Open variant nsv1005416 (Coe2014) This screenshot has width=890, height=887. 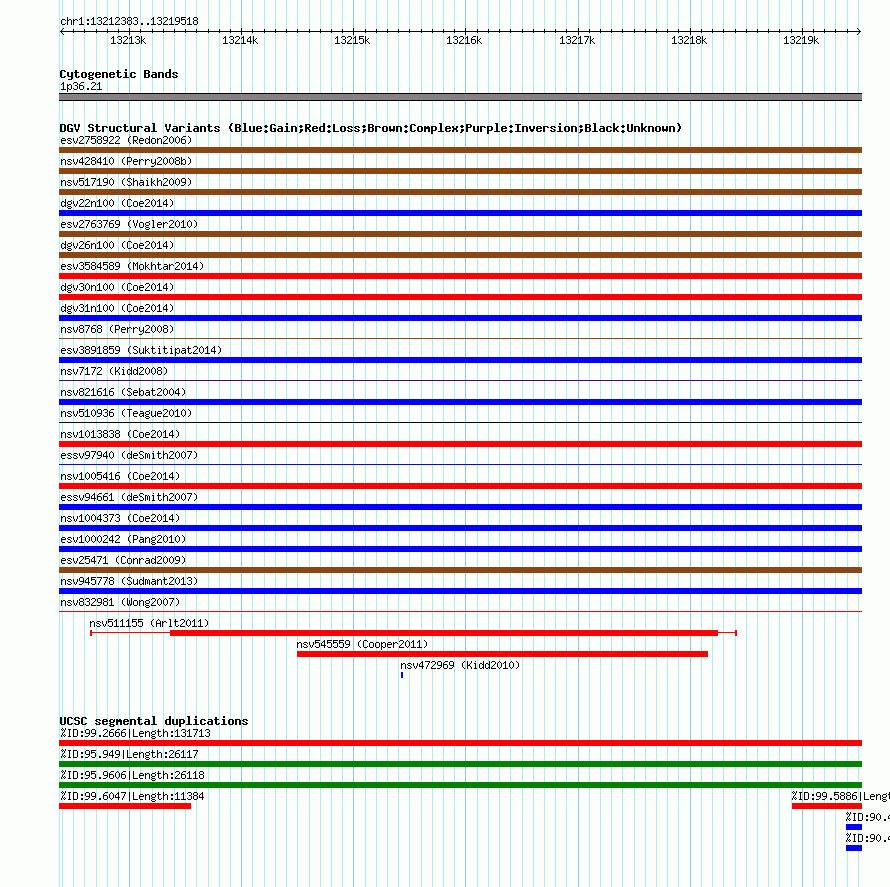(x=120, y=476)
